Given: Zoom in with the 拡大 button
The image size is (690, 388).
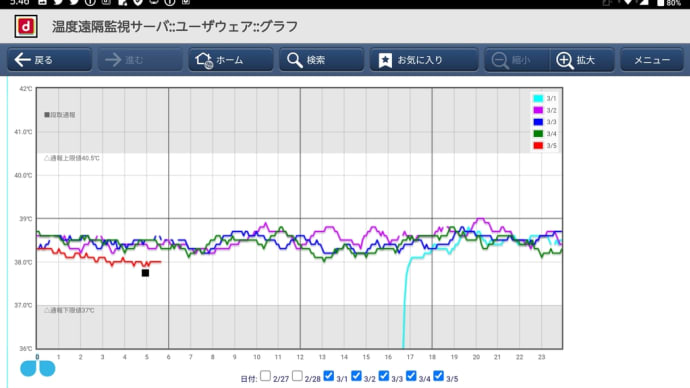Looking at the screenshot, I should [x=582, y=59].
